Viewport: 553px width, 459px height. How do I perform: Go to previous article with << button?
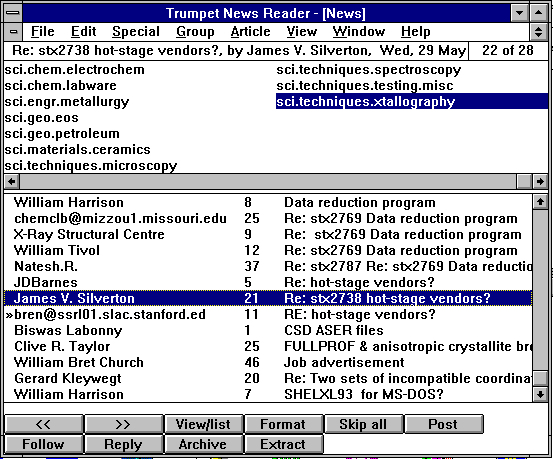[x=44, y=424]
